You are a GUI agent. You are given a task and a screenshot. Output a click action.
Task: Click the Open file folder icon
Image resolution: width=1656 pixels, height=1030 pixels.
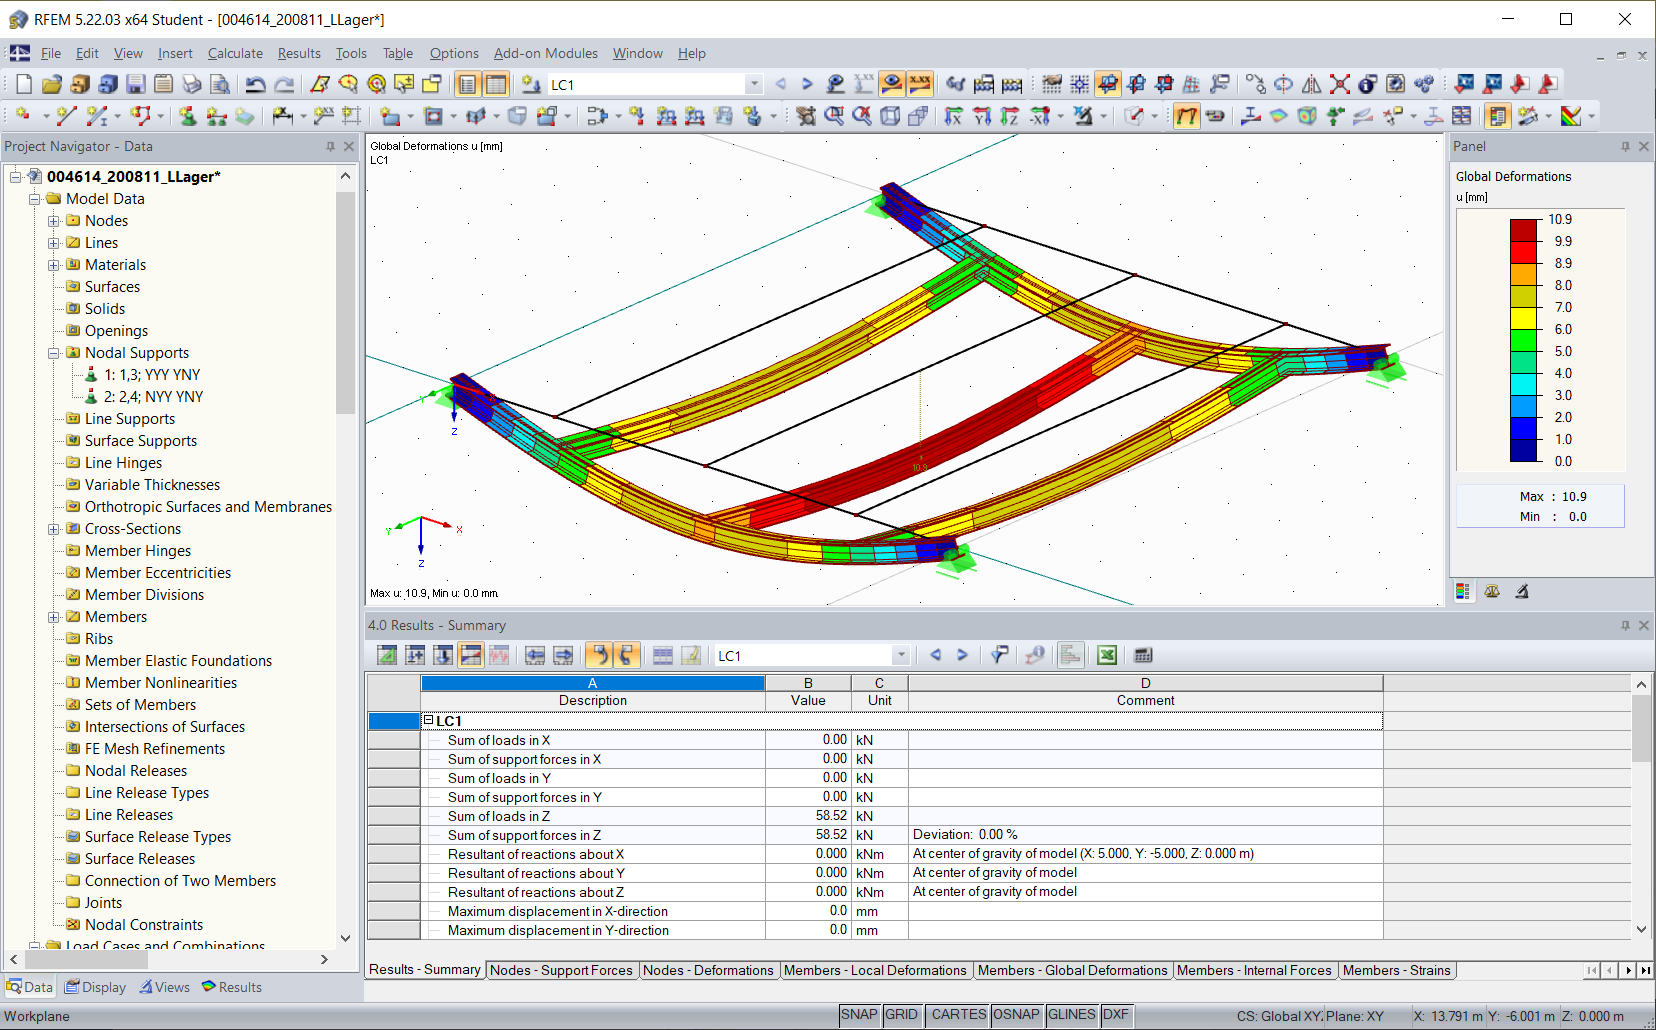tap(52, 84)
